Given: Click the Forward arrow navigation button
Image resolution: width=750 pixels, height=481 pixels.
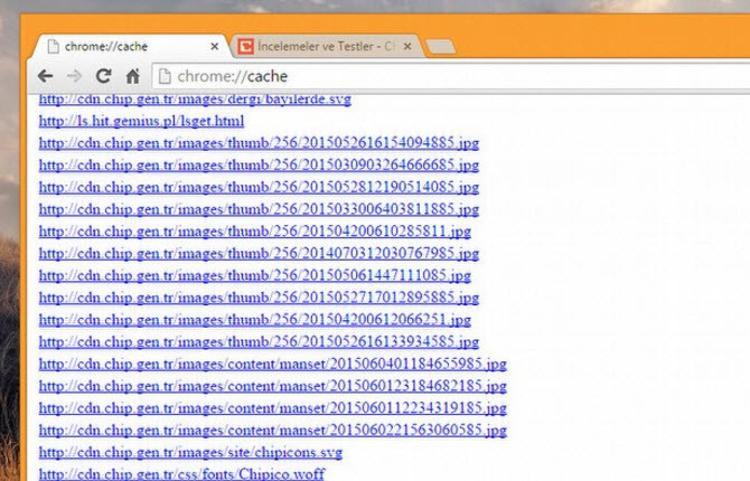Looking at the screenshot, I should coord(73,76).
